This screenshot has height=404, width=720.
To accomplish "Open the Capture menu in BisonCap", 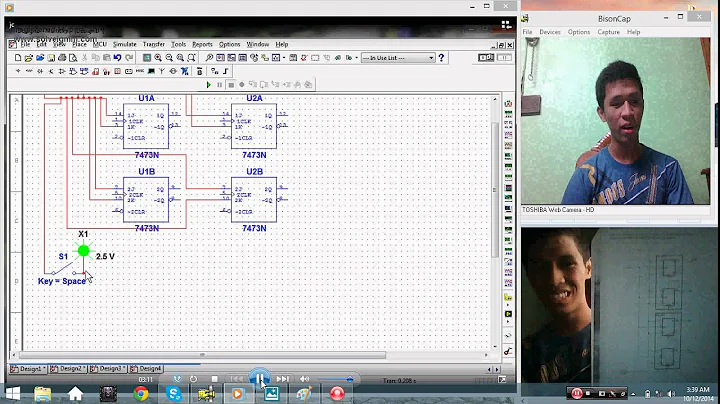I will 608,32.
